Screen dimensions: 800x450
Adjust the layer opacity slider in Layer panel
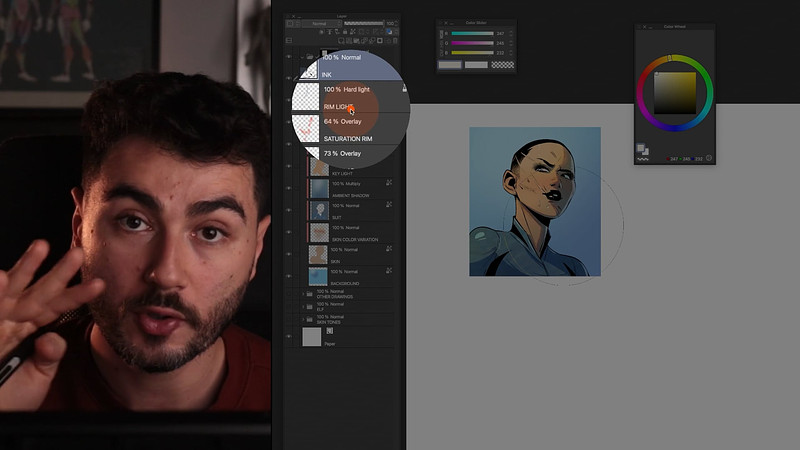point(364,23)
